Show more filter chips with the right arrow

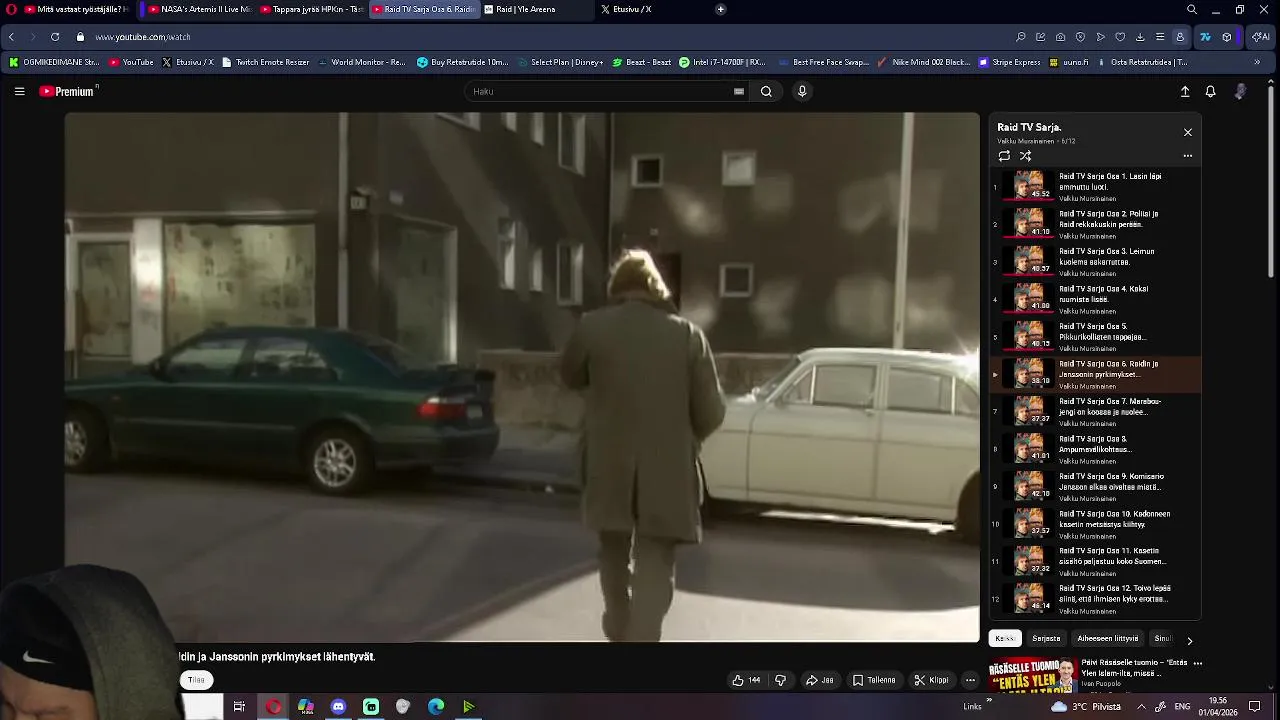tap(1189, 640)
